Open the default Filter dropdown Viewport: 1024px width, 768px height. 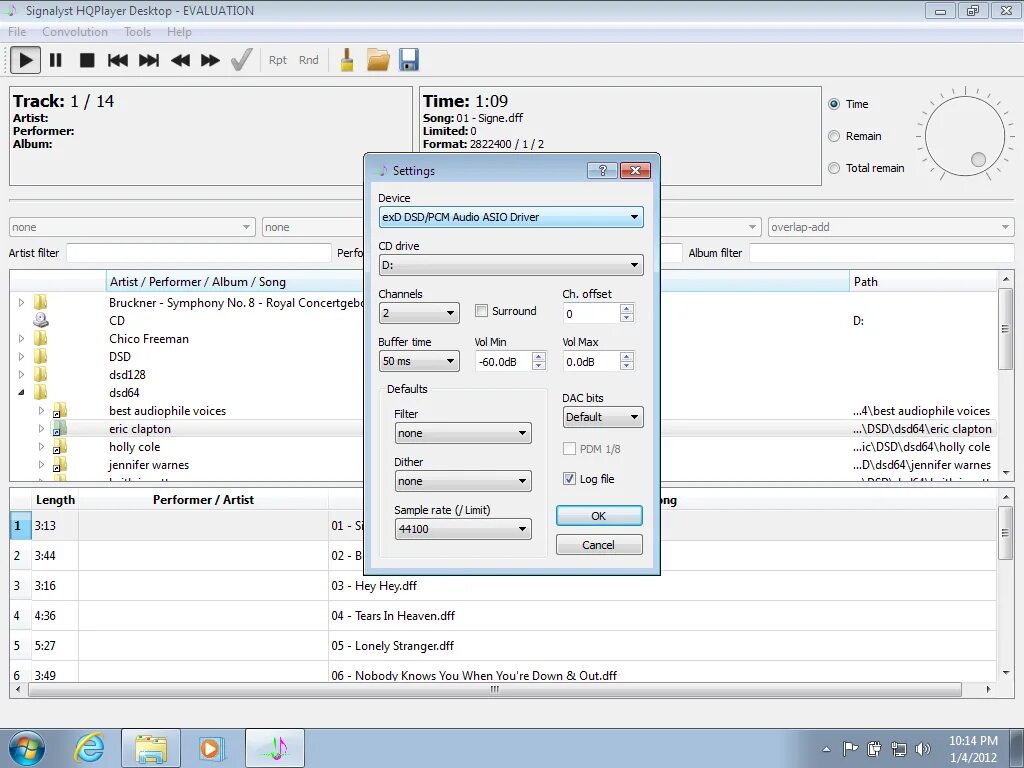click(x=463, y=433)
